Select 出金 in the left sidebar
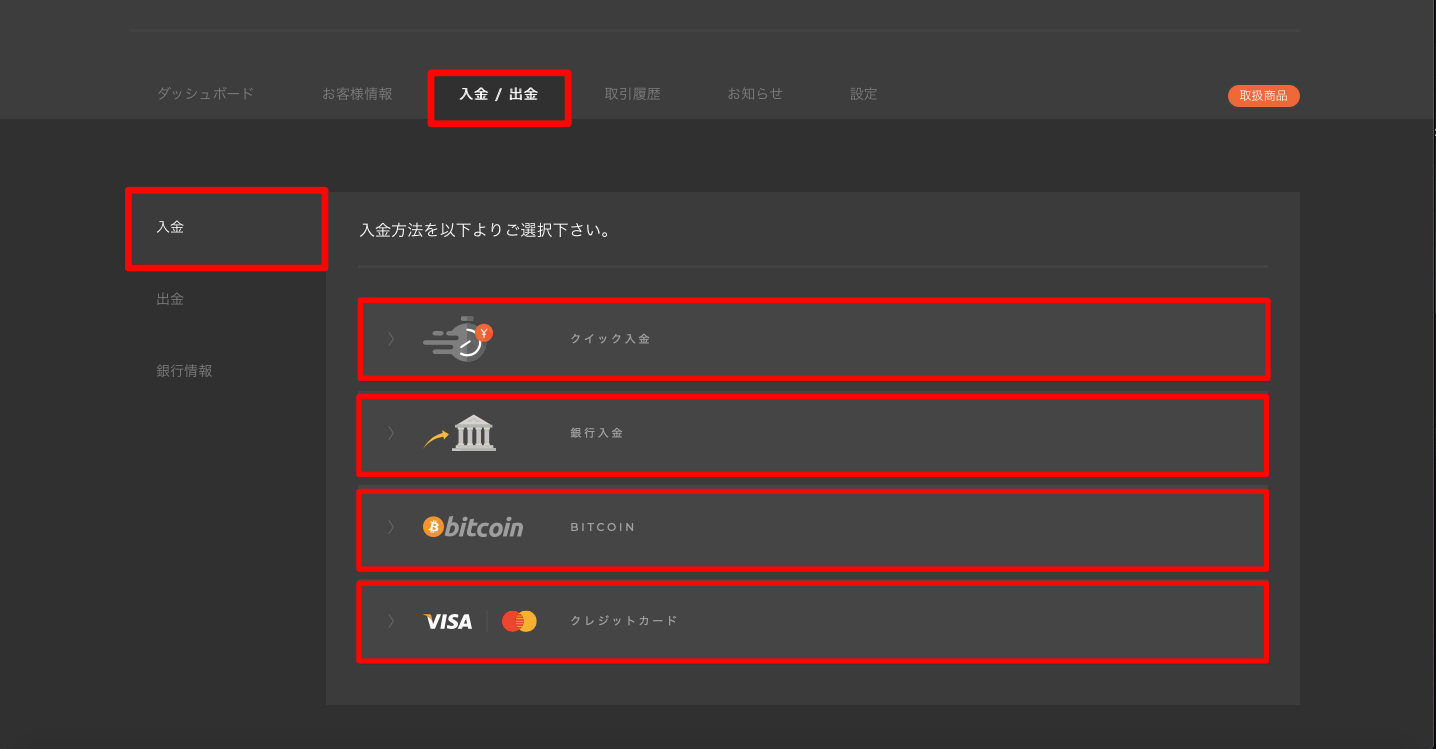This screenshot has width=1436, height=749. click(x=170, y=299)
